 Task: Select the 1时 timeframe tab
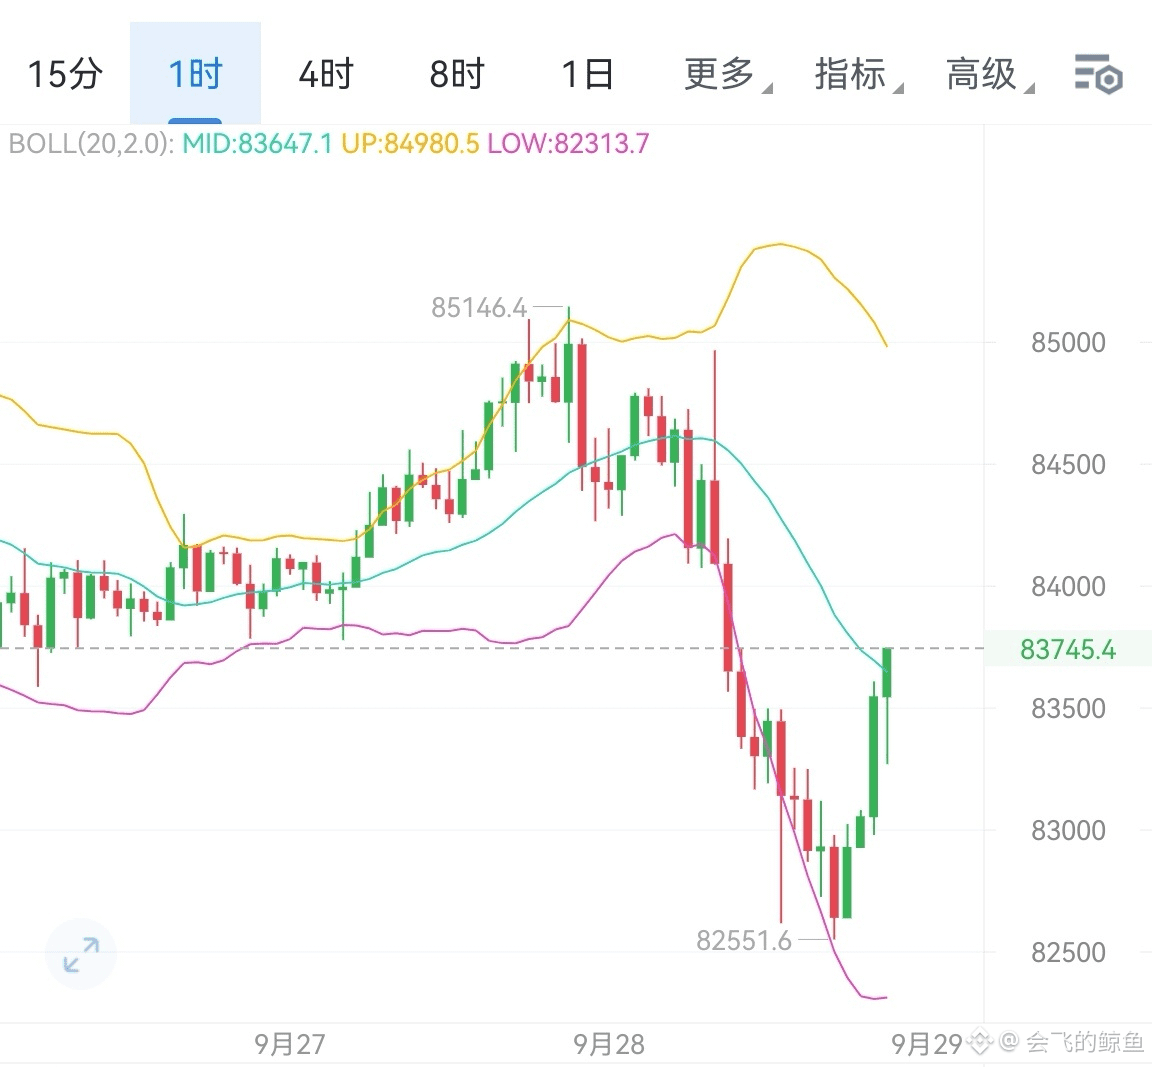[x=195, y=74]
